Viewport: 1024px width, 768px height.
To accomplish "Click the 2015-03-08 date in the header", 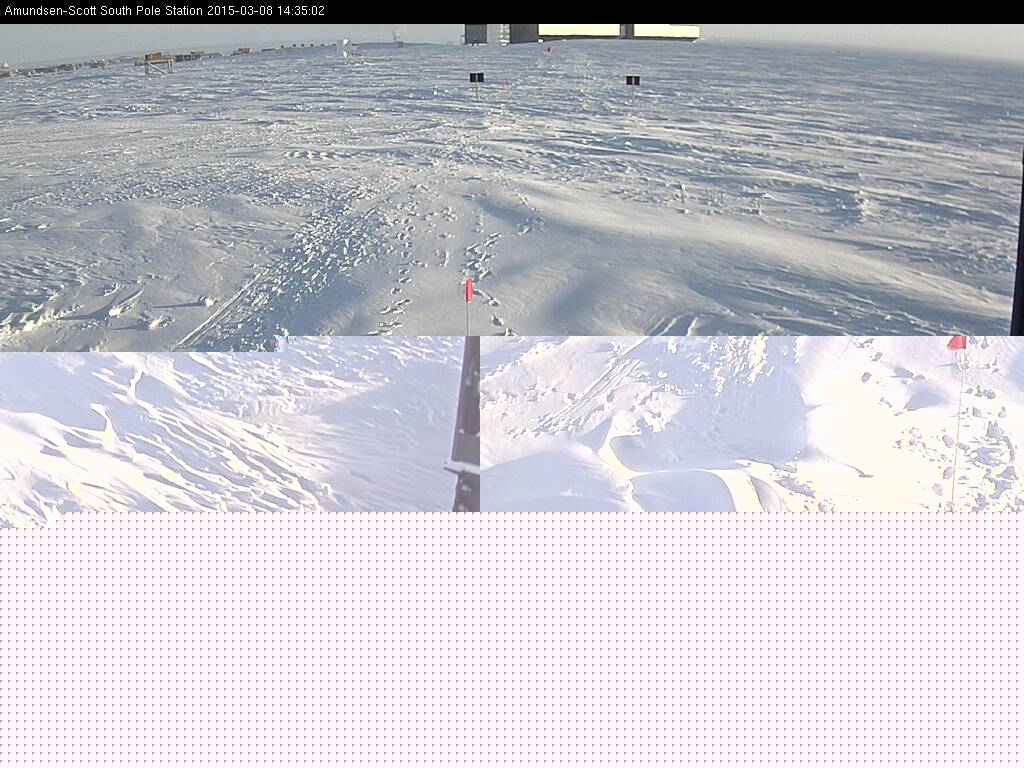I will pyautogui.click(x=240, y=11).
